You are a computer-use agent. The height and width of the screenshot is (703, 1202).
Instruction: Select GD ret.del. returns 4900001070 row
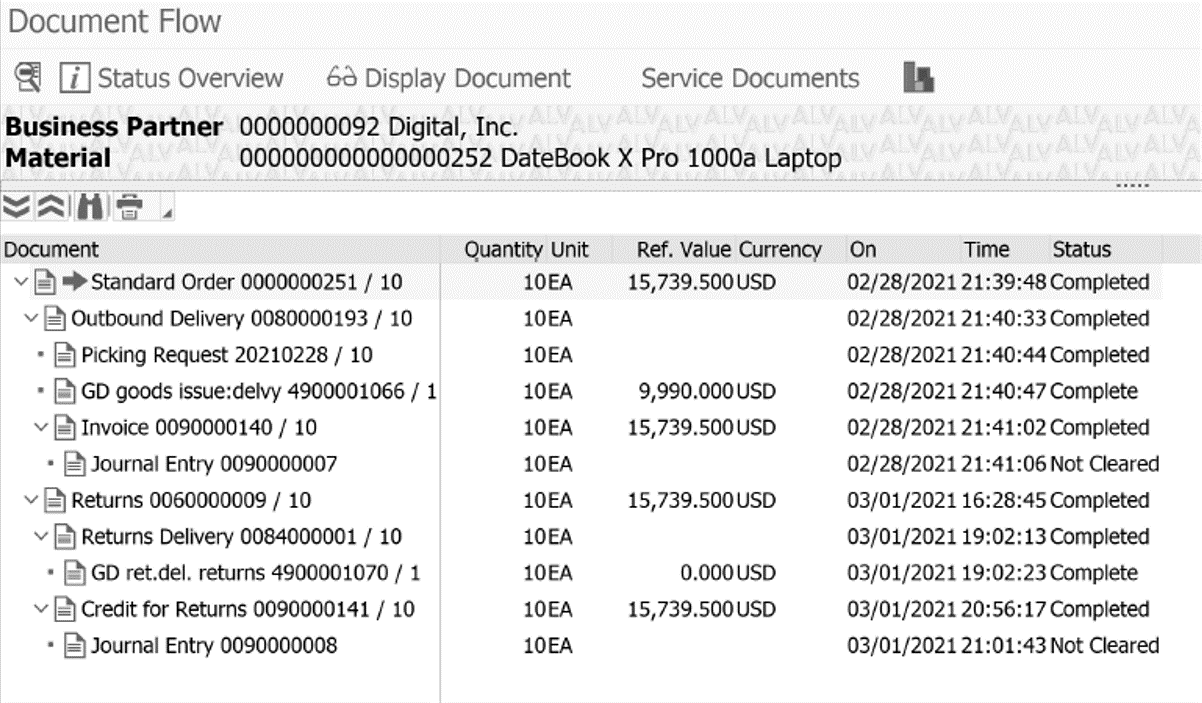coord(581,573)
